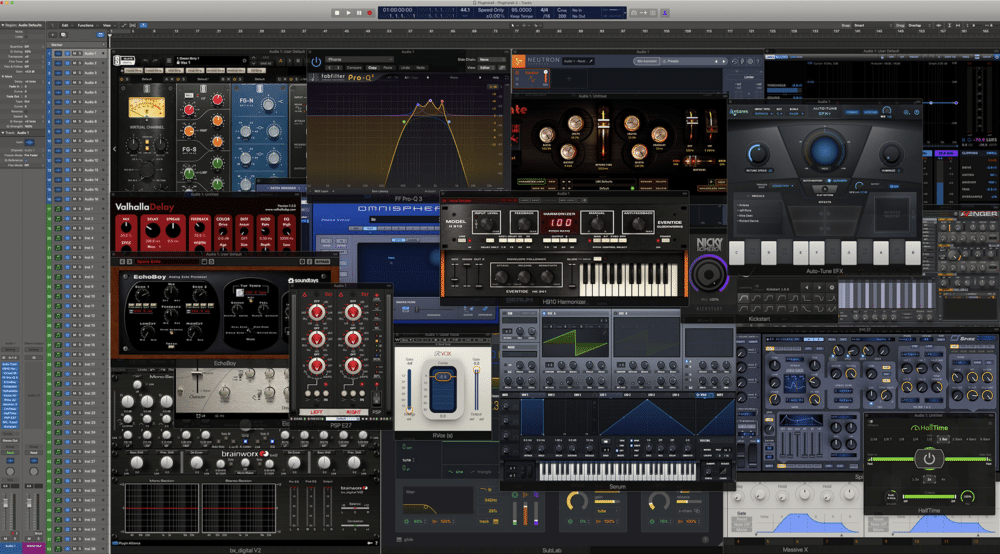Click the Kickstart purple mix knob

click(708, 275)
